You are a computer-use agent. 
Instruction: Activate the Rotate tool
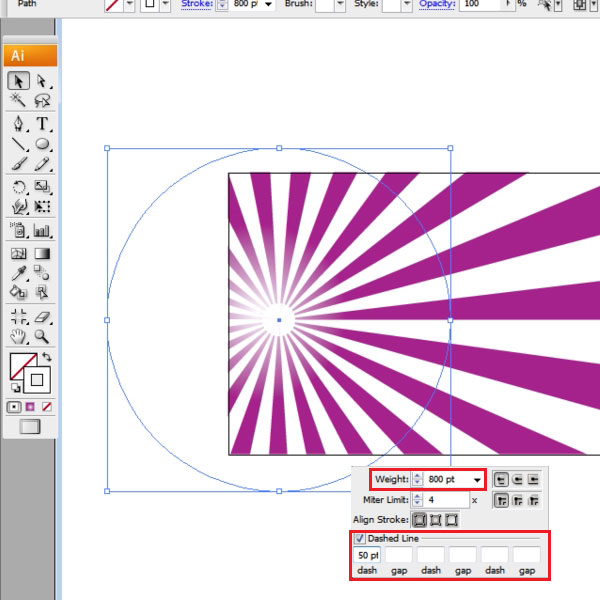18,187
